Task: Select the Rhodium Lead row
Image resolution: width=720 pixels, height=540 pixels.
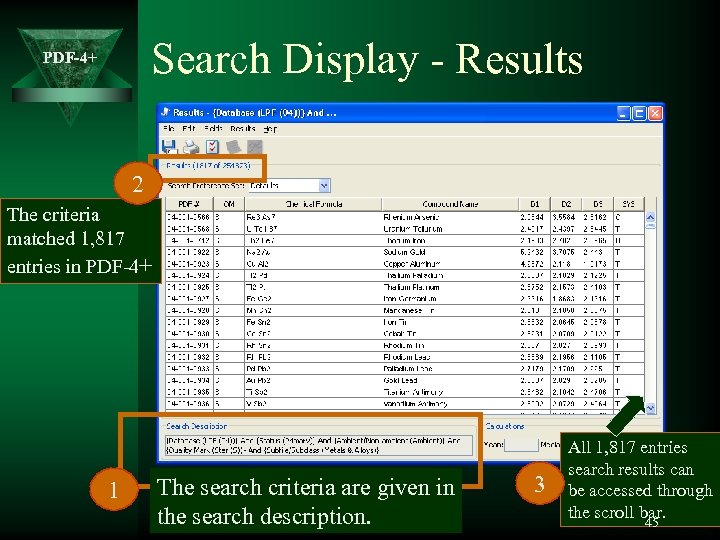Action: [405, 357]
